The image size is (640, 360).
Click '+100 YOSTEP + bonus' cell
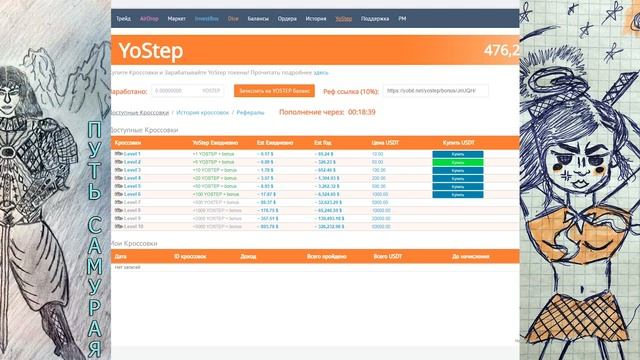click(216, 194)
